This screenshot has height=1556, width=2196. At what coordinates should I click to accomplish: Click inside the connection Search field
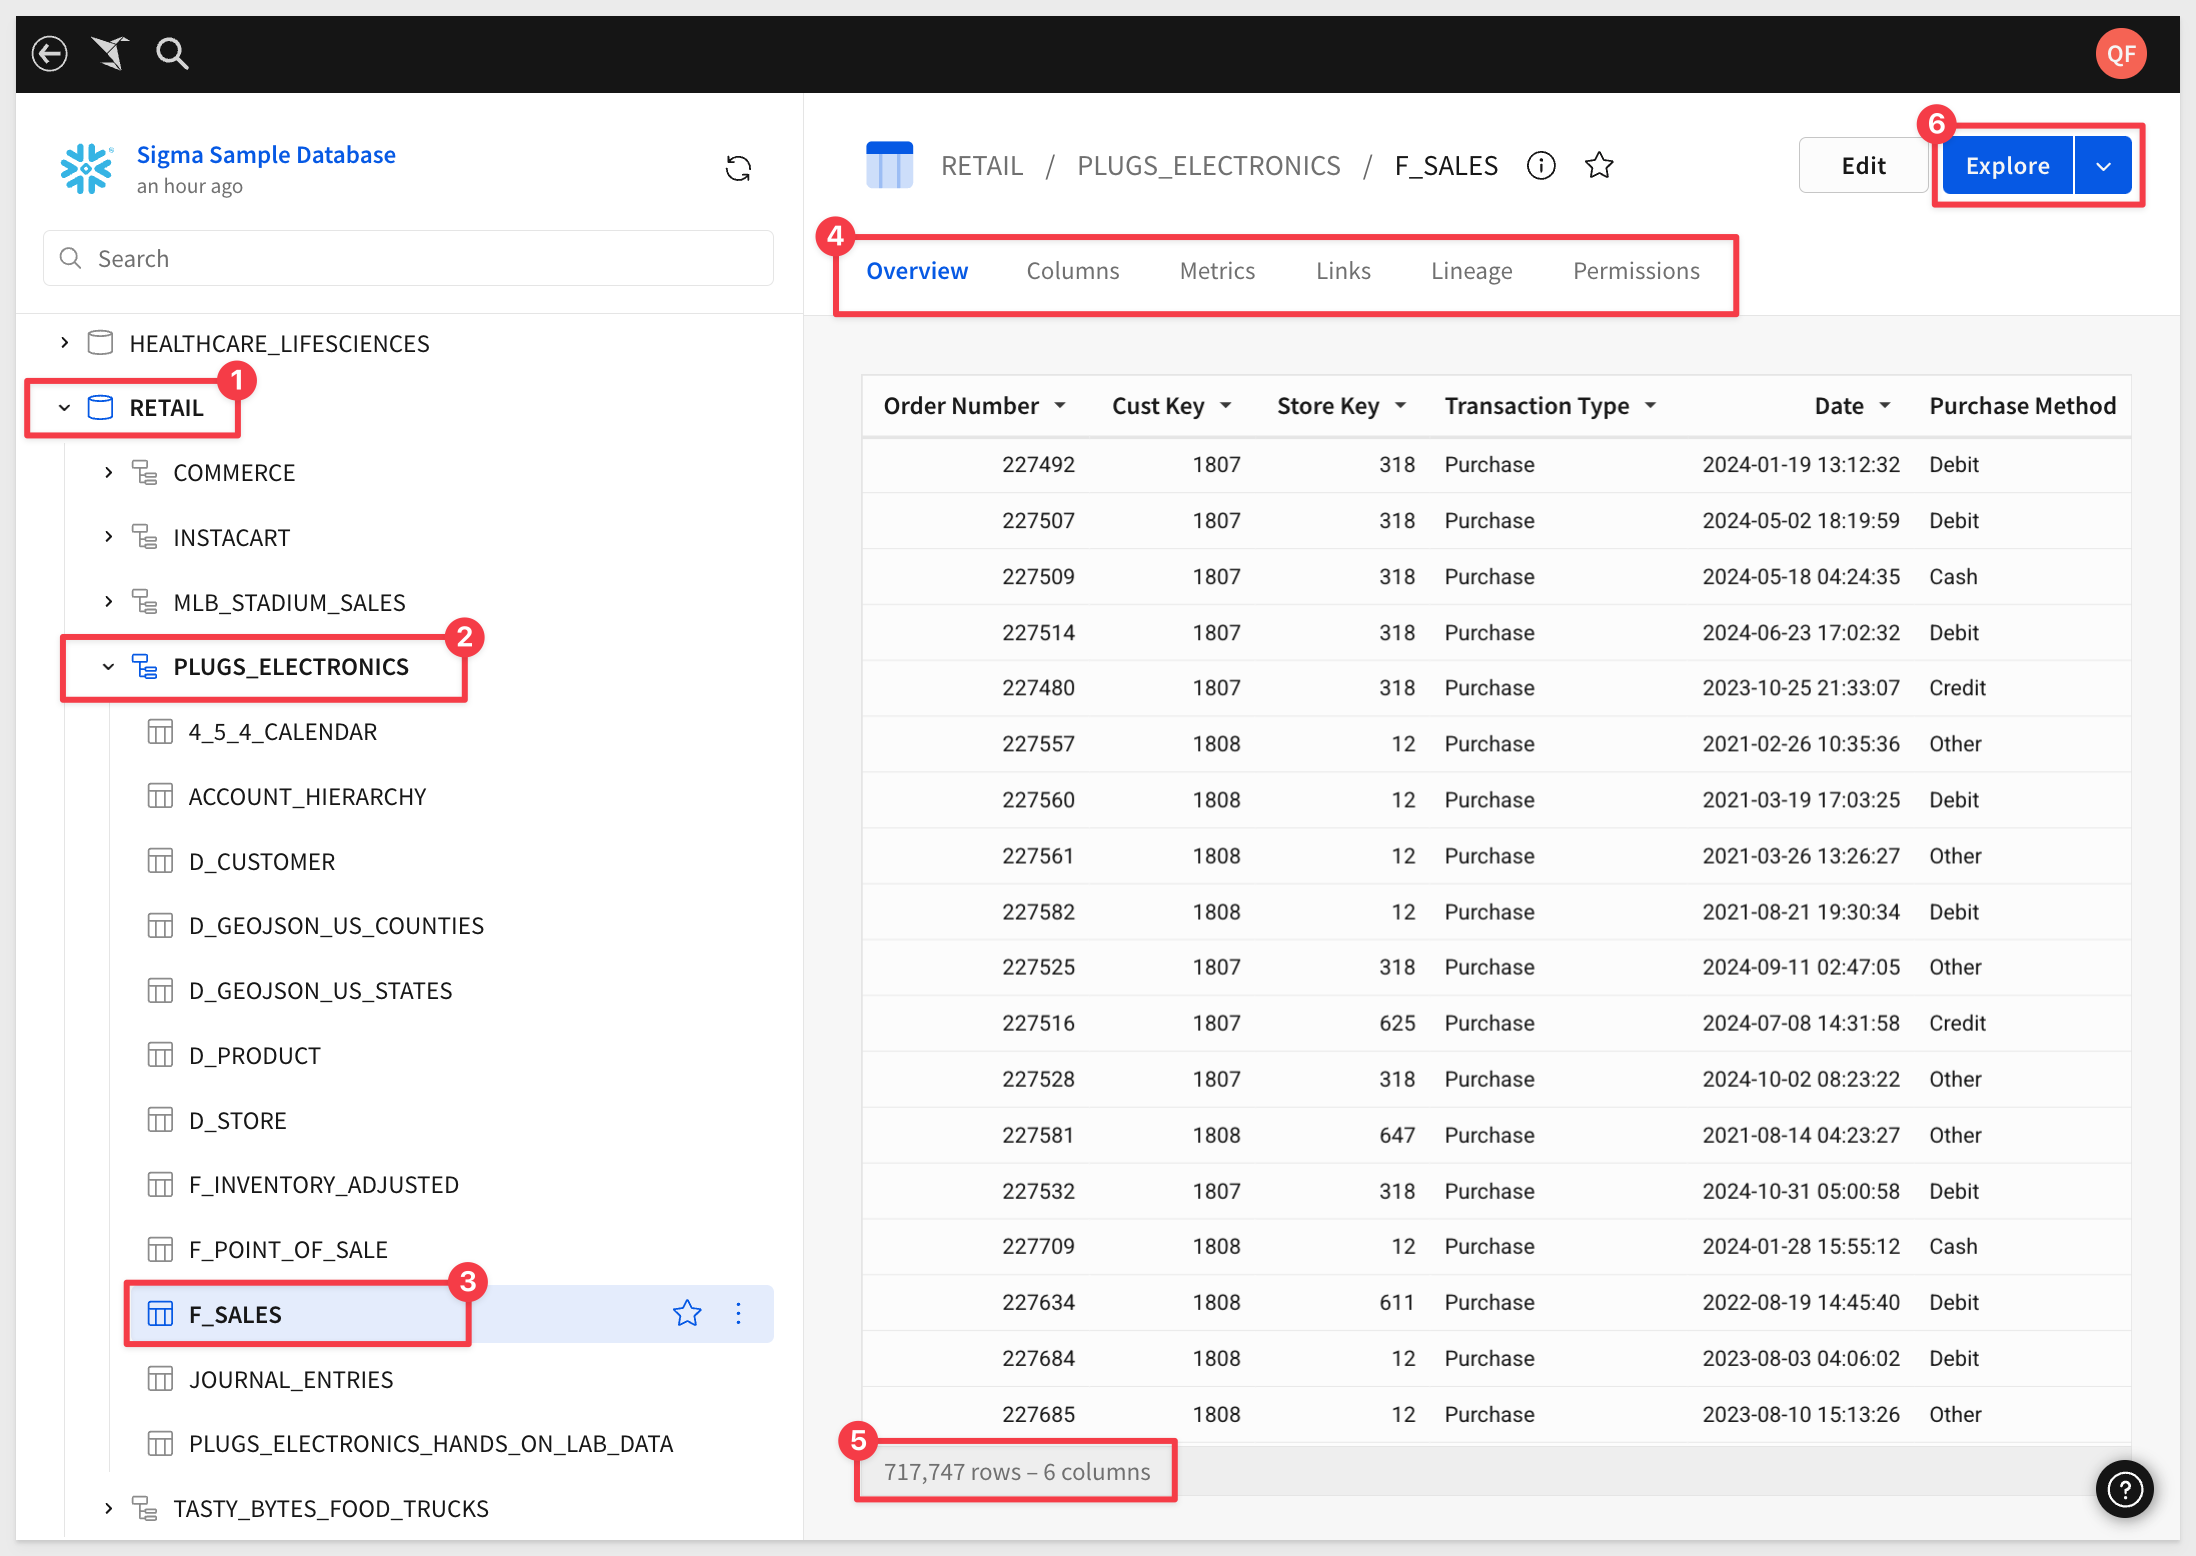coord(408,259)
